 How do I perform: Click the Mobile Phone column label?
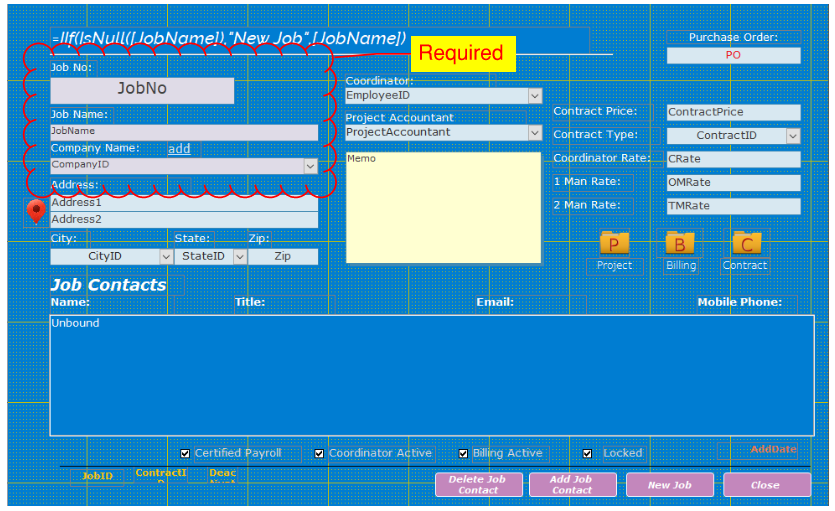point(739,302)
